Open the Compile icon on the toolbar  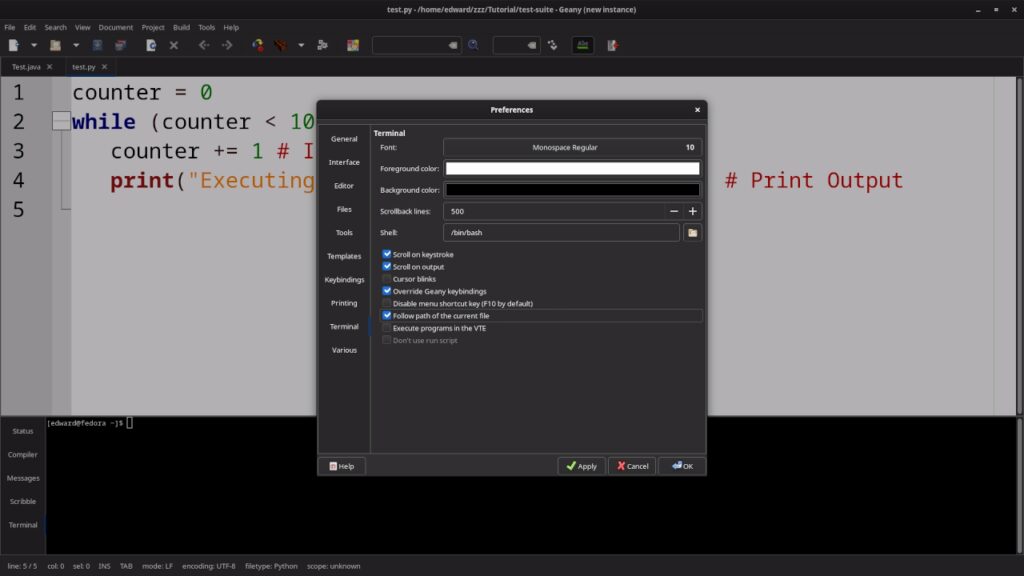click(257, 45)
